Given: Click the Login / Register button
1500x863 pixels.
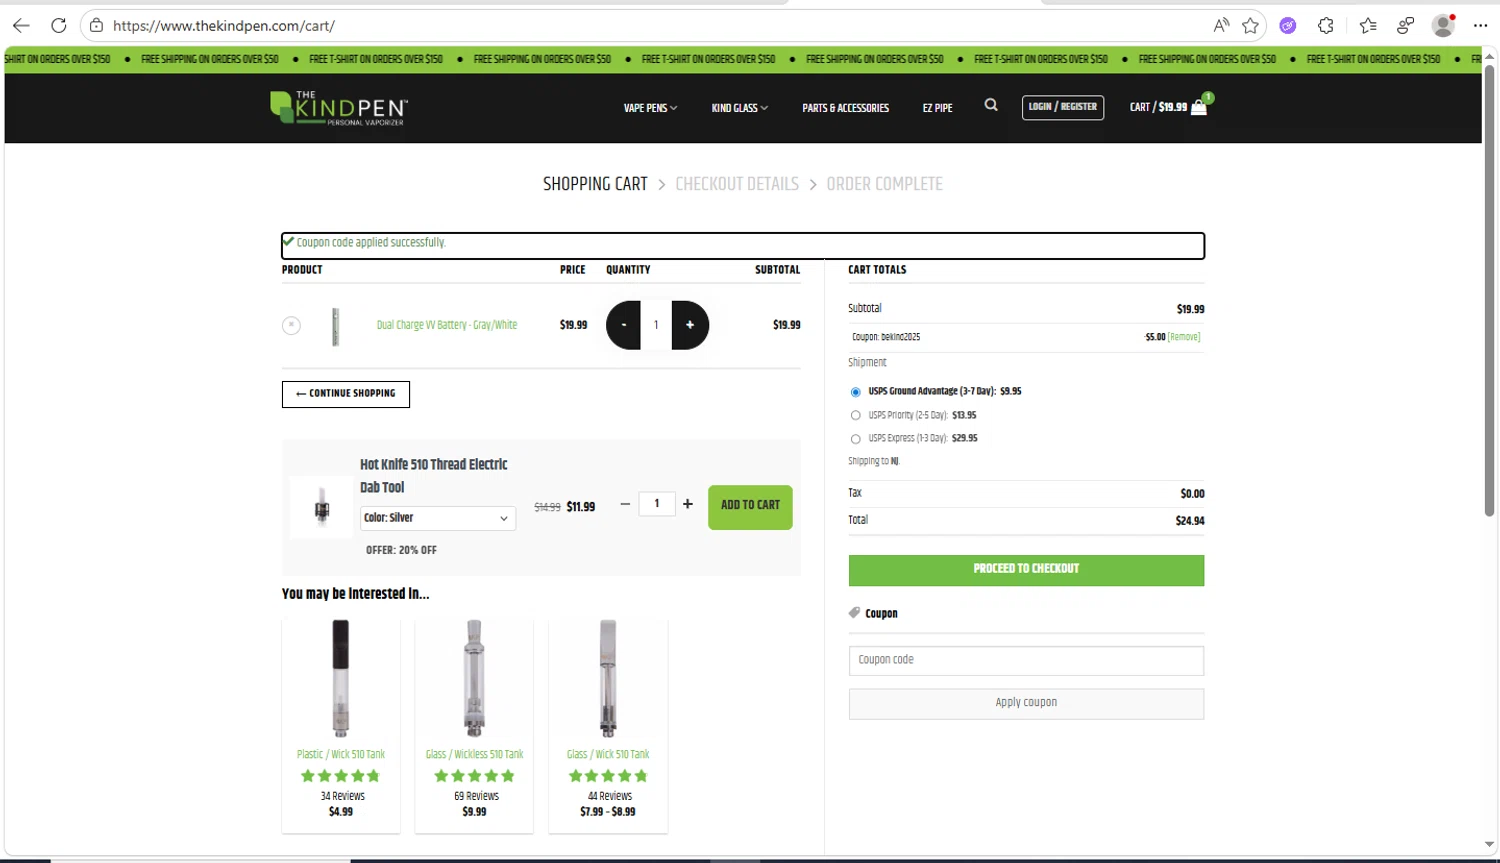Looking at the screenshot, I should coord(1063,107).
